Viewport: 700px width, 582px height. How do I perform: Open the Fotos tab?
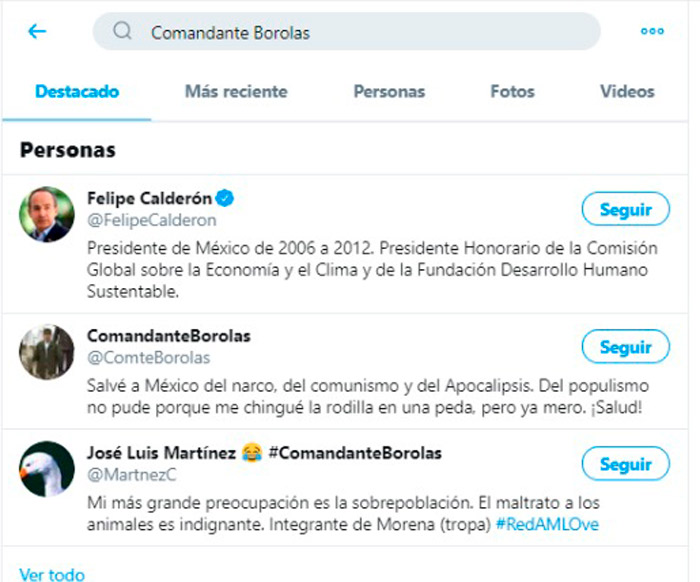[x=512, y=92]
